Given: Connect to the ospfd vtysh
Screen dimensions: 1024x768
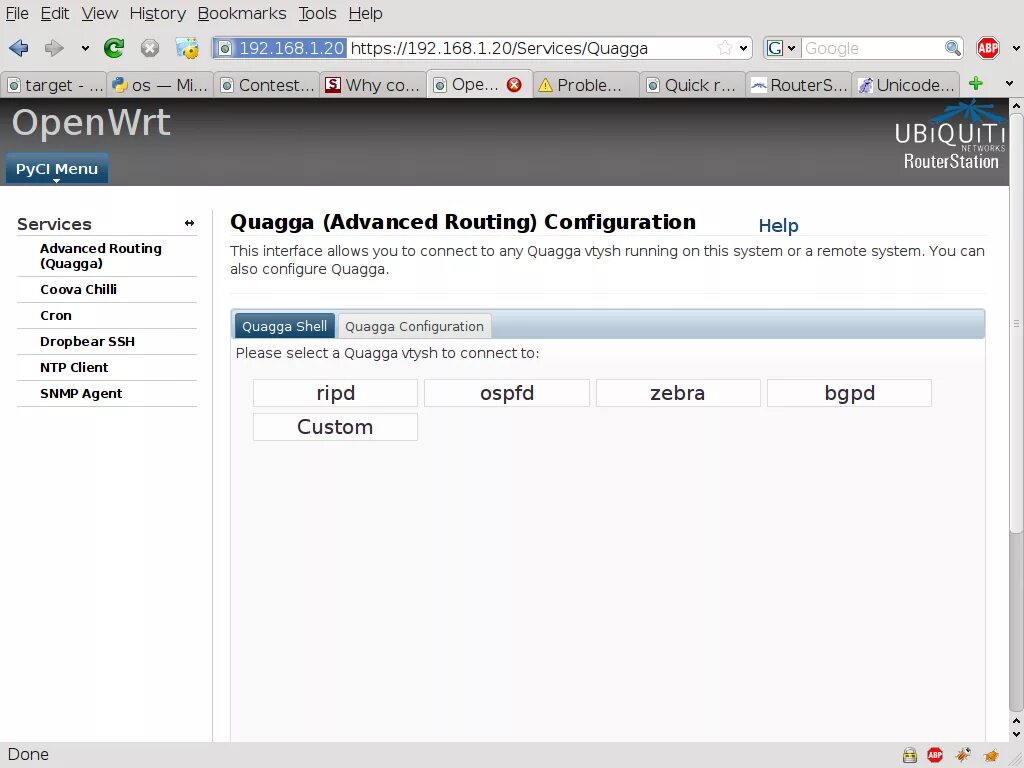Looking at the screenshot, I should [x=507, y=393].
